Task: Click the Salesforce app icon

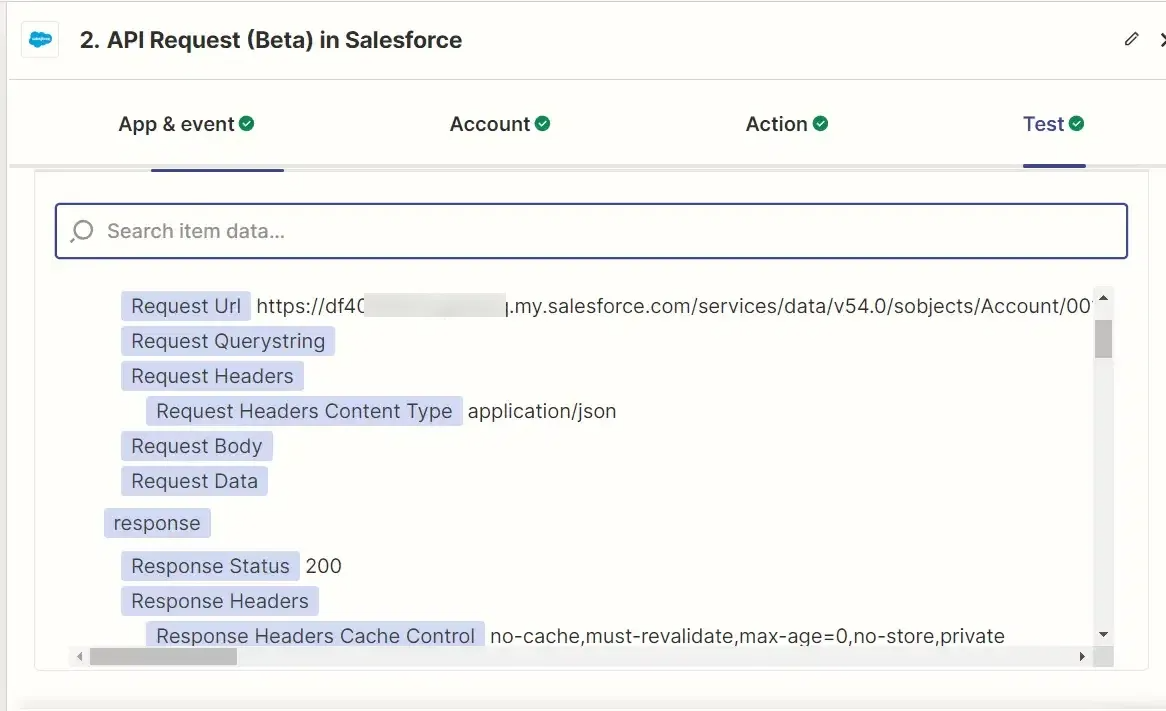Action: [40, 39]
